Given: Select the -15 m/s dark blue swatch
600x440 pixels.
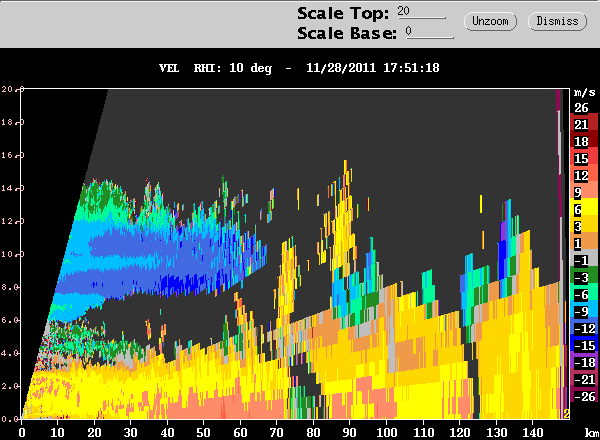Looking at the screenshot, I should tap(584, 343).
